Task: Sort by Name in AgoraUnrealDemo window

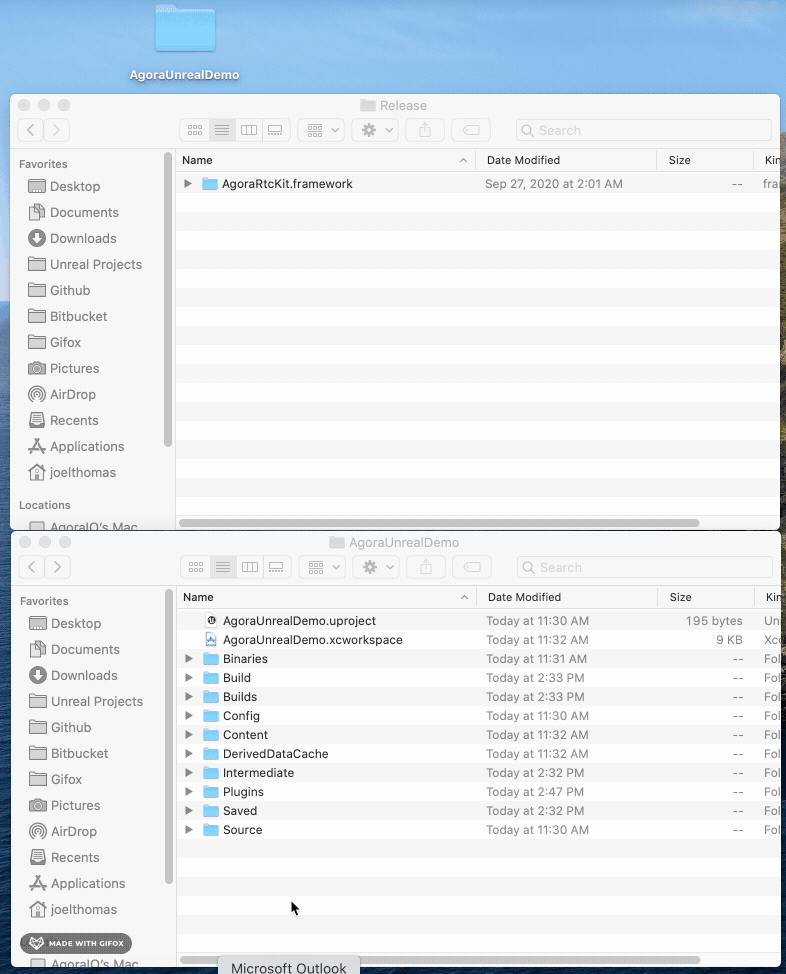Action: click(326, 597)
